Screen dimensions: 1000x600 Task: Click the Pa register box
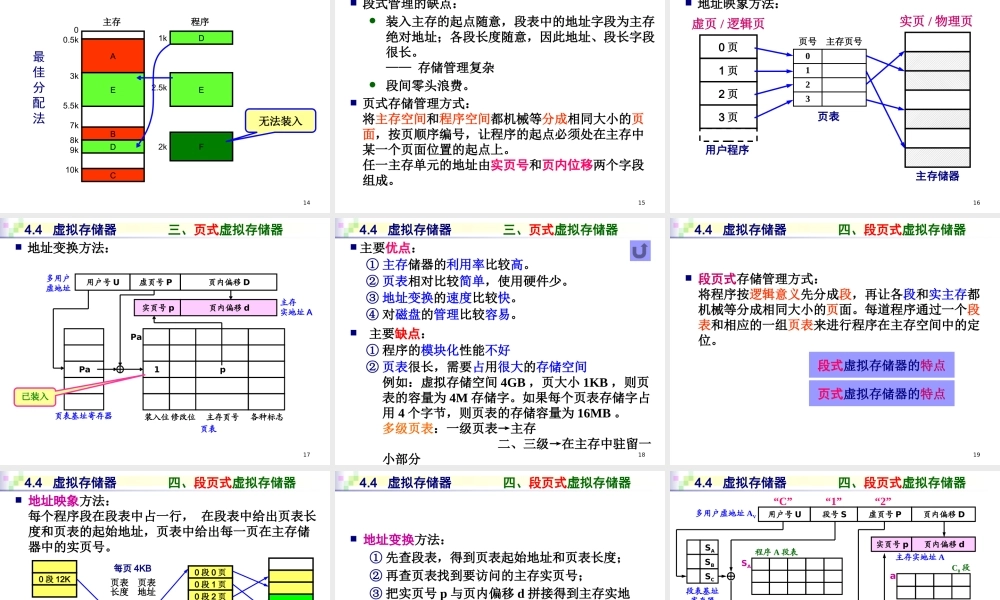(x=85, y=368)
